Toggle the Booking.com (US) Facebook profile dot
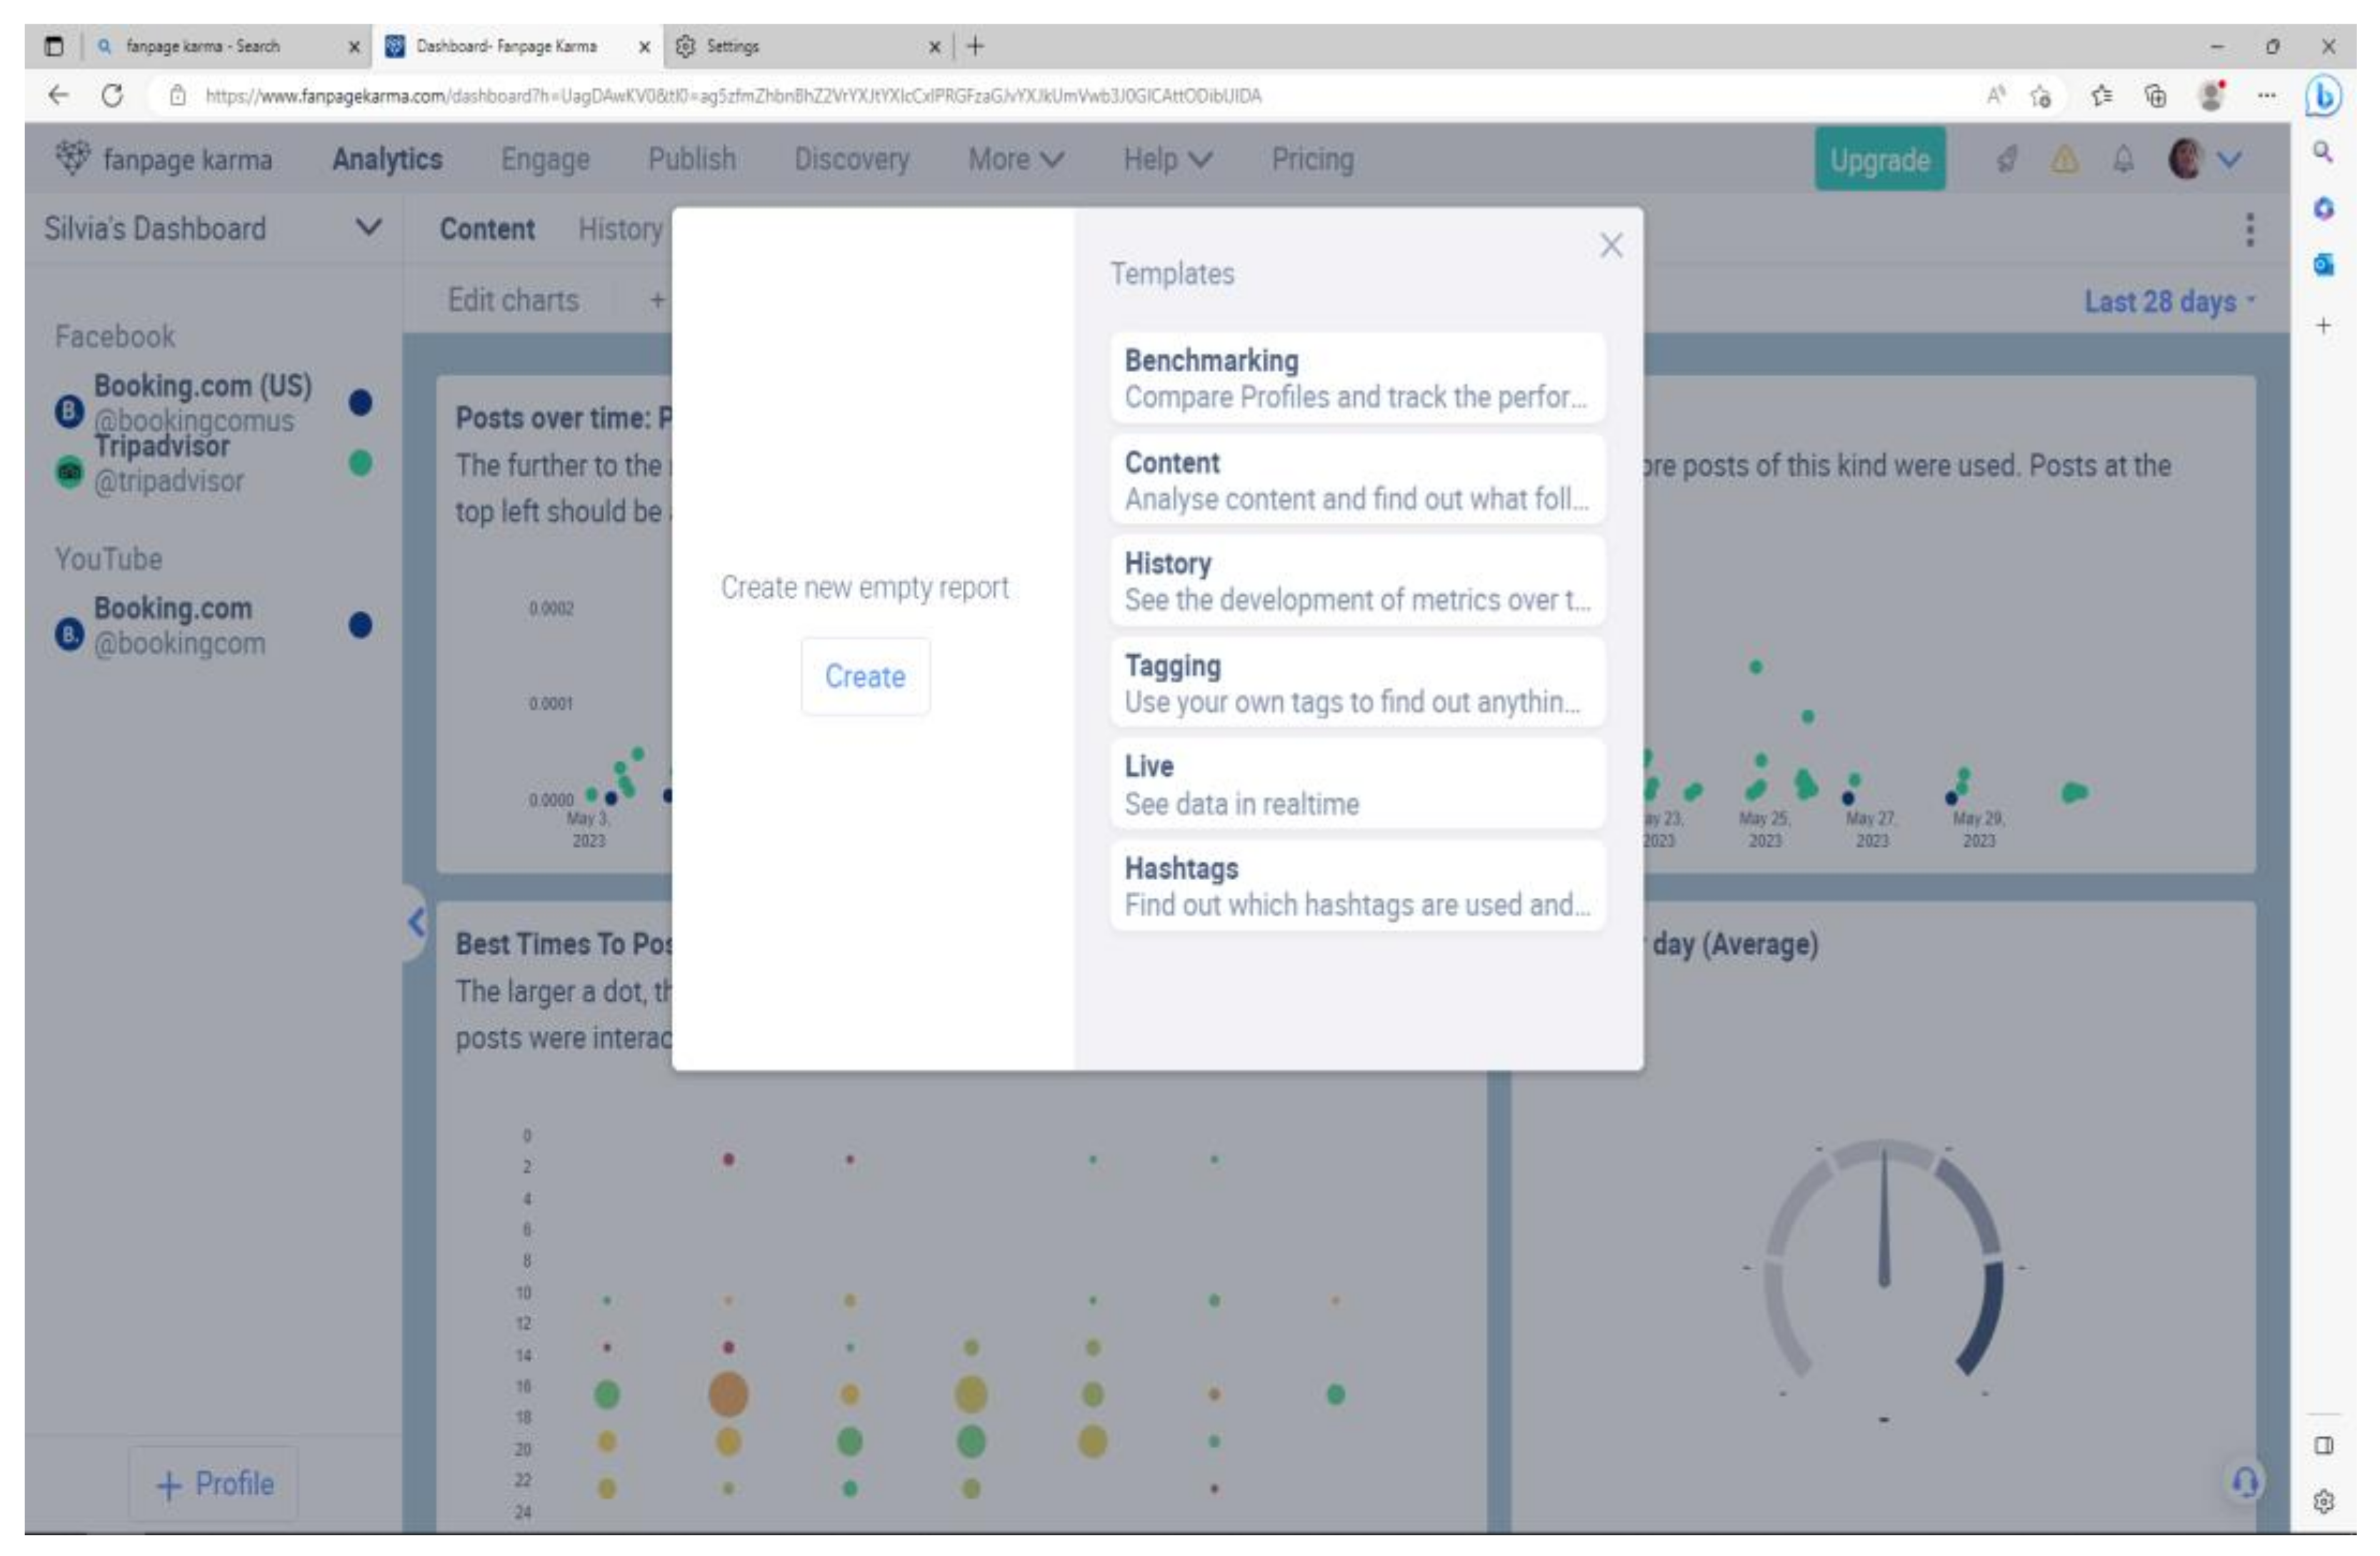 point(360,402)
